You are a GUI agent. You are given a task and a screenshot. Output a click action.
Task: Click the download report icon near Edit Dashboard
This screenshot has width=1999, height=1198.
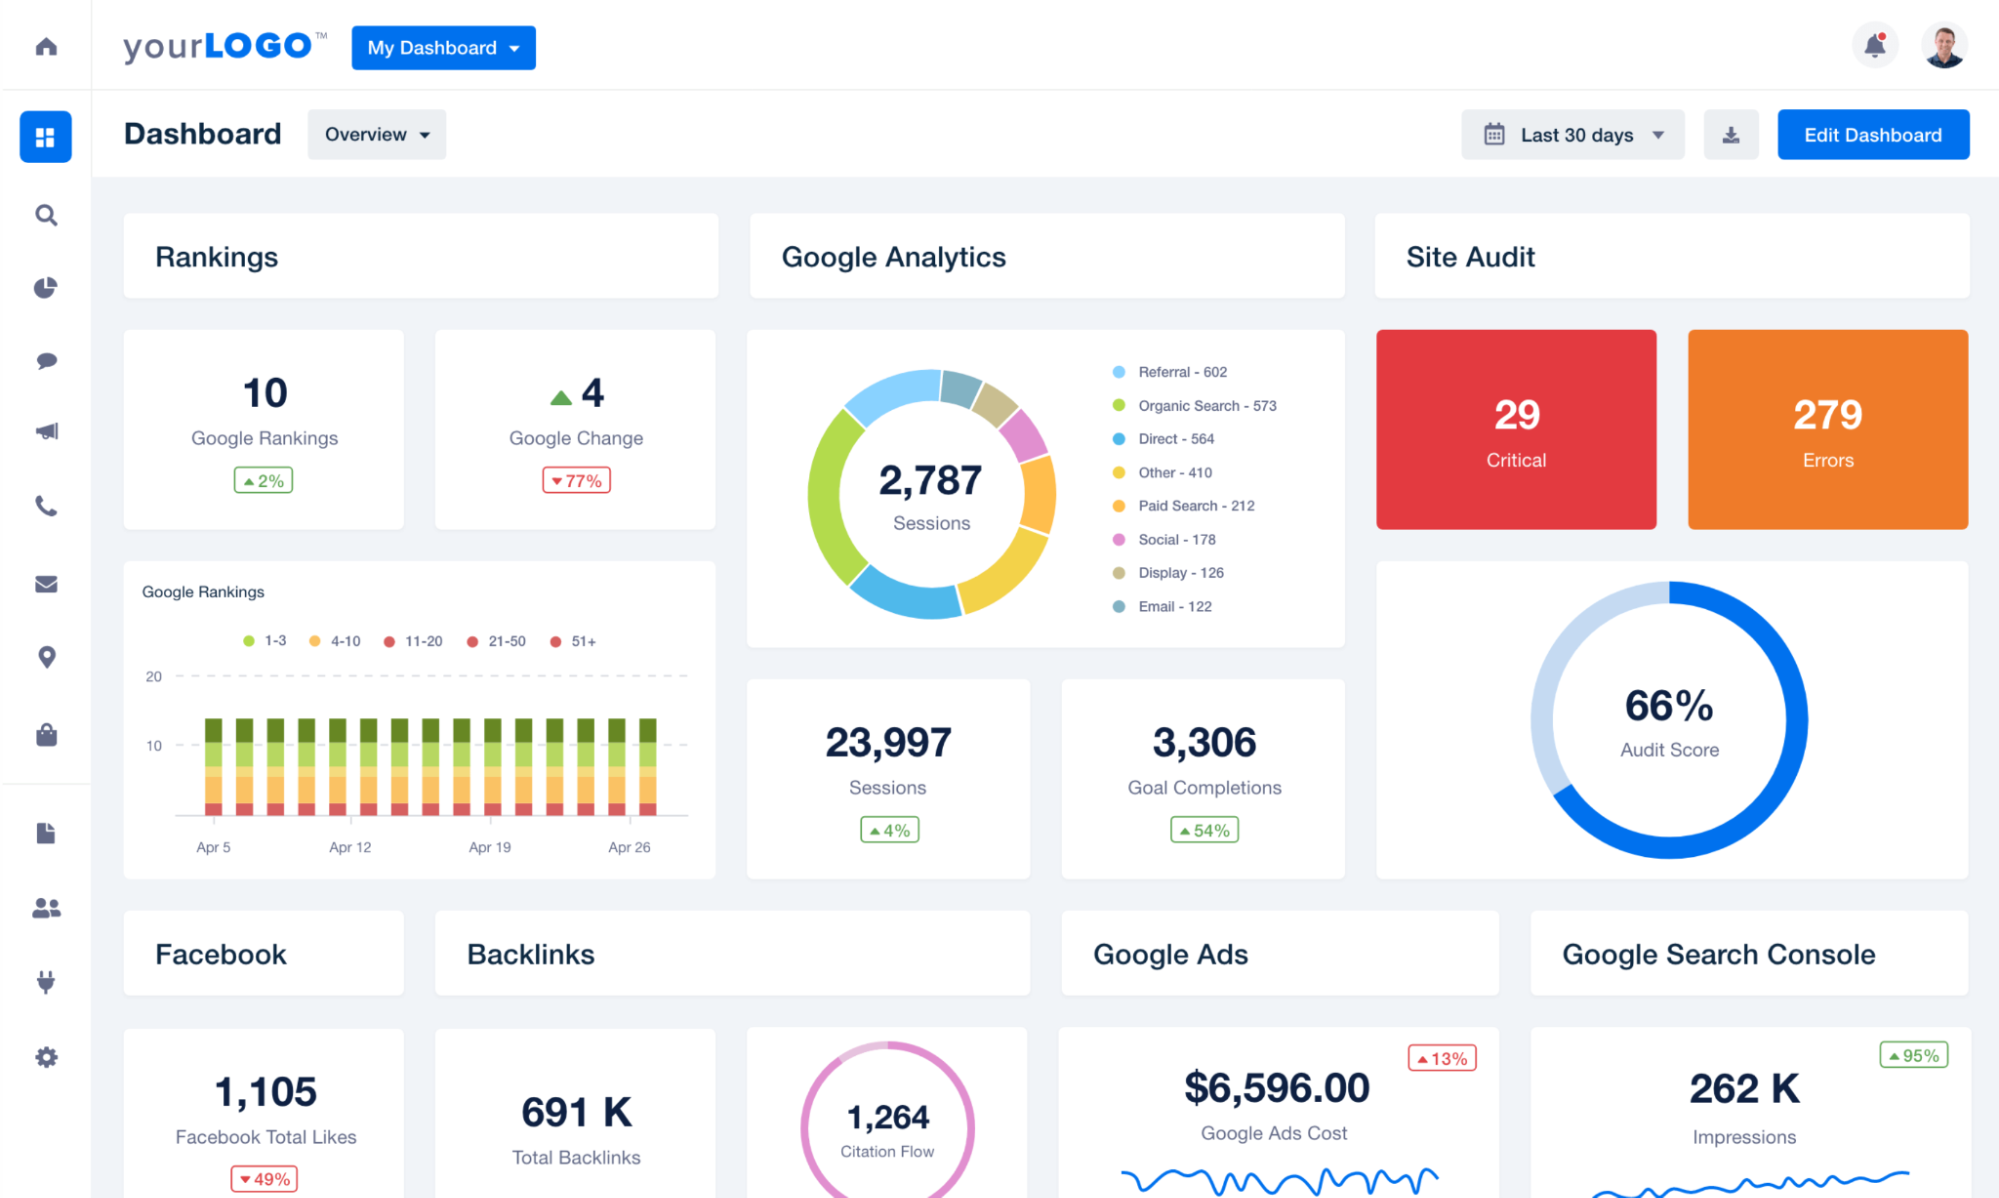point(1731,134)
